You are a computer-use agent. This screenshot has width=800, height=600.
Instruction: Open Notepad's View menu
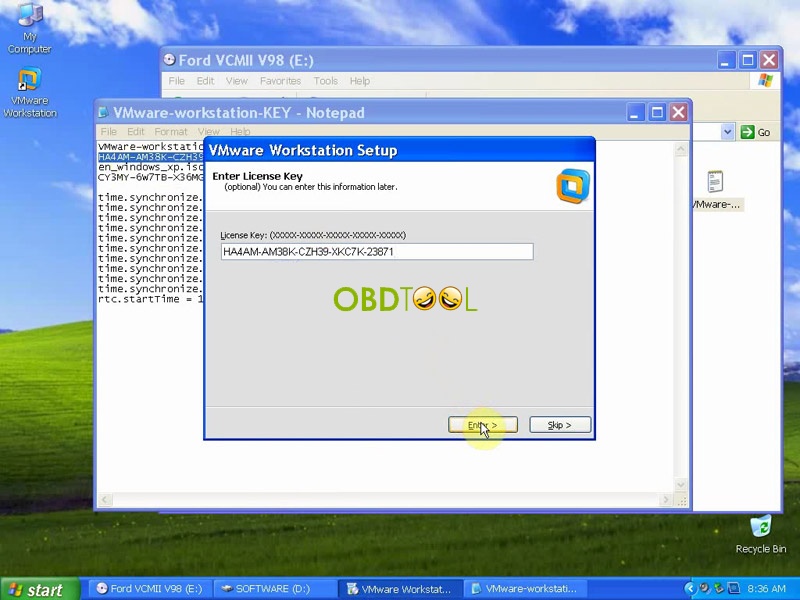point(208,131)
